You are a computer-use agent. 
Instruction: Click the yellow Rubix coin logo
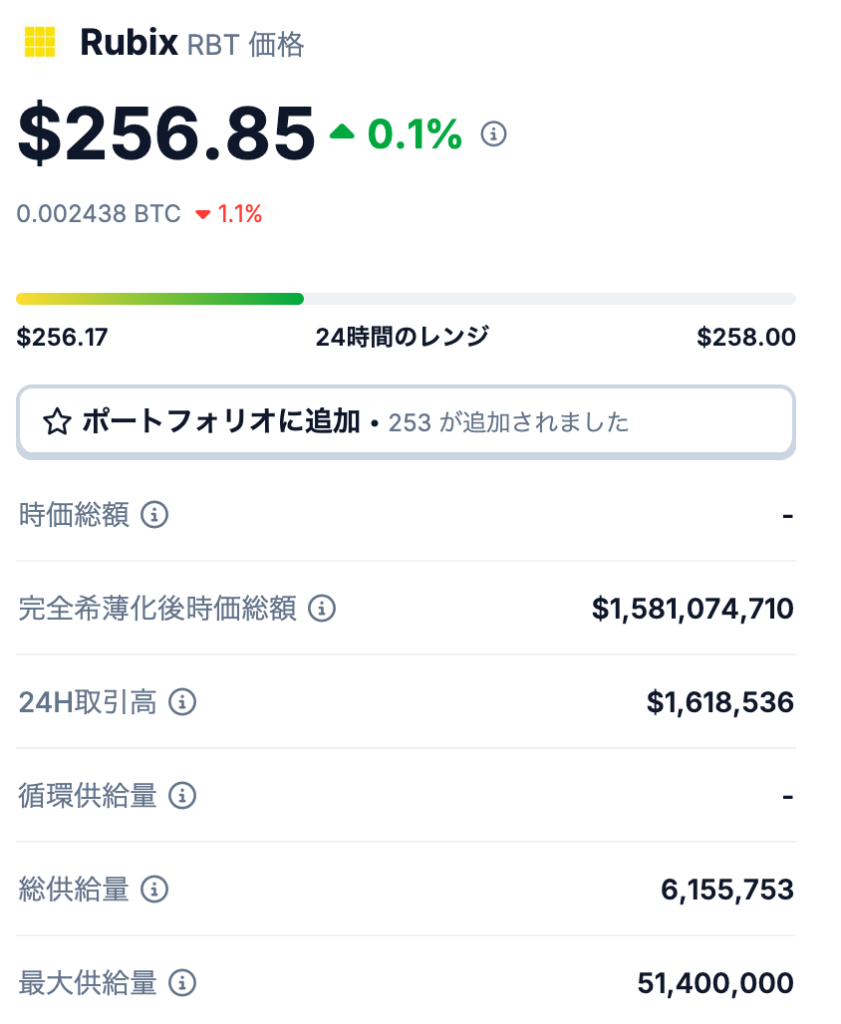coord(40,42)
